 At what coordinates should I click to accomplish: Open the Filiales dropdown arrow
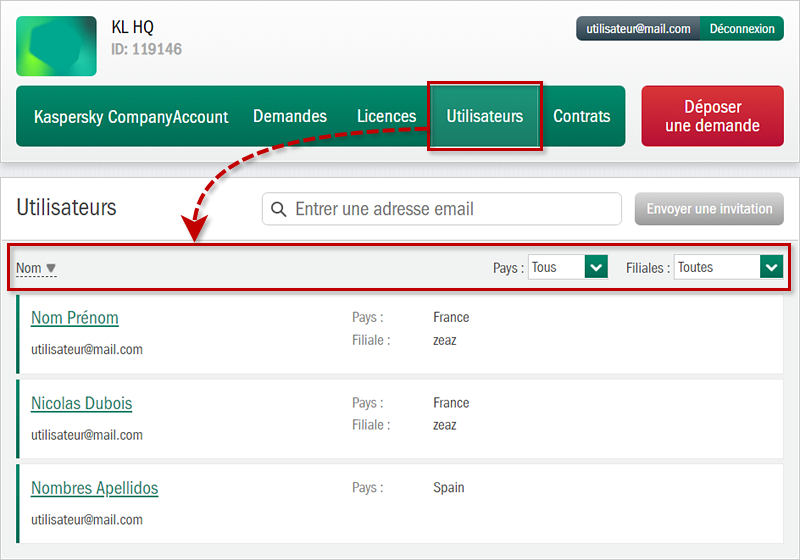click(x=771, y=267)
